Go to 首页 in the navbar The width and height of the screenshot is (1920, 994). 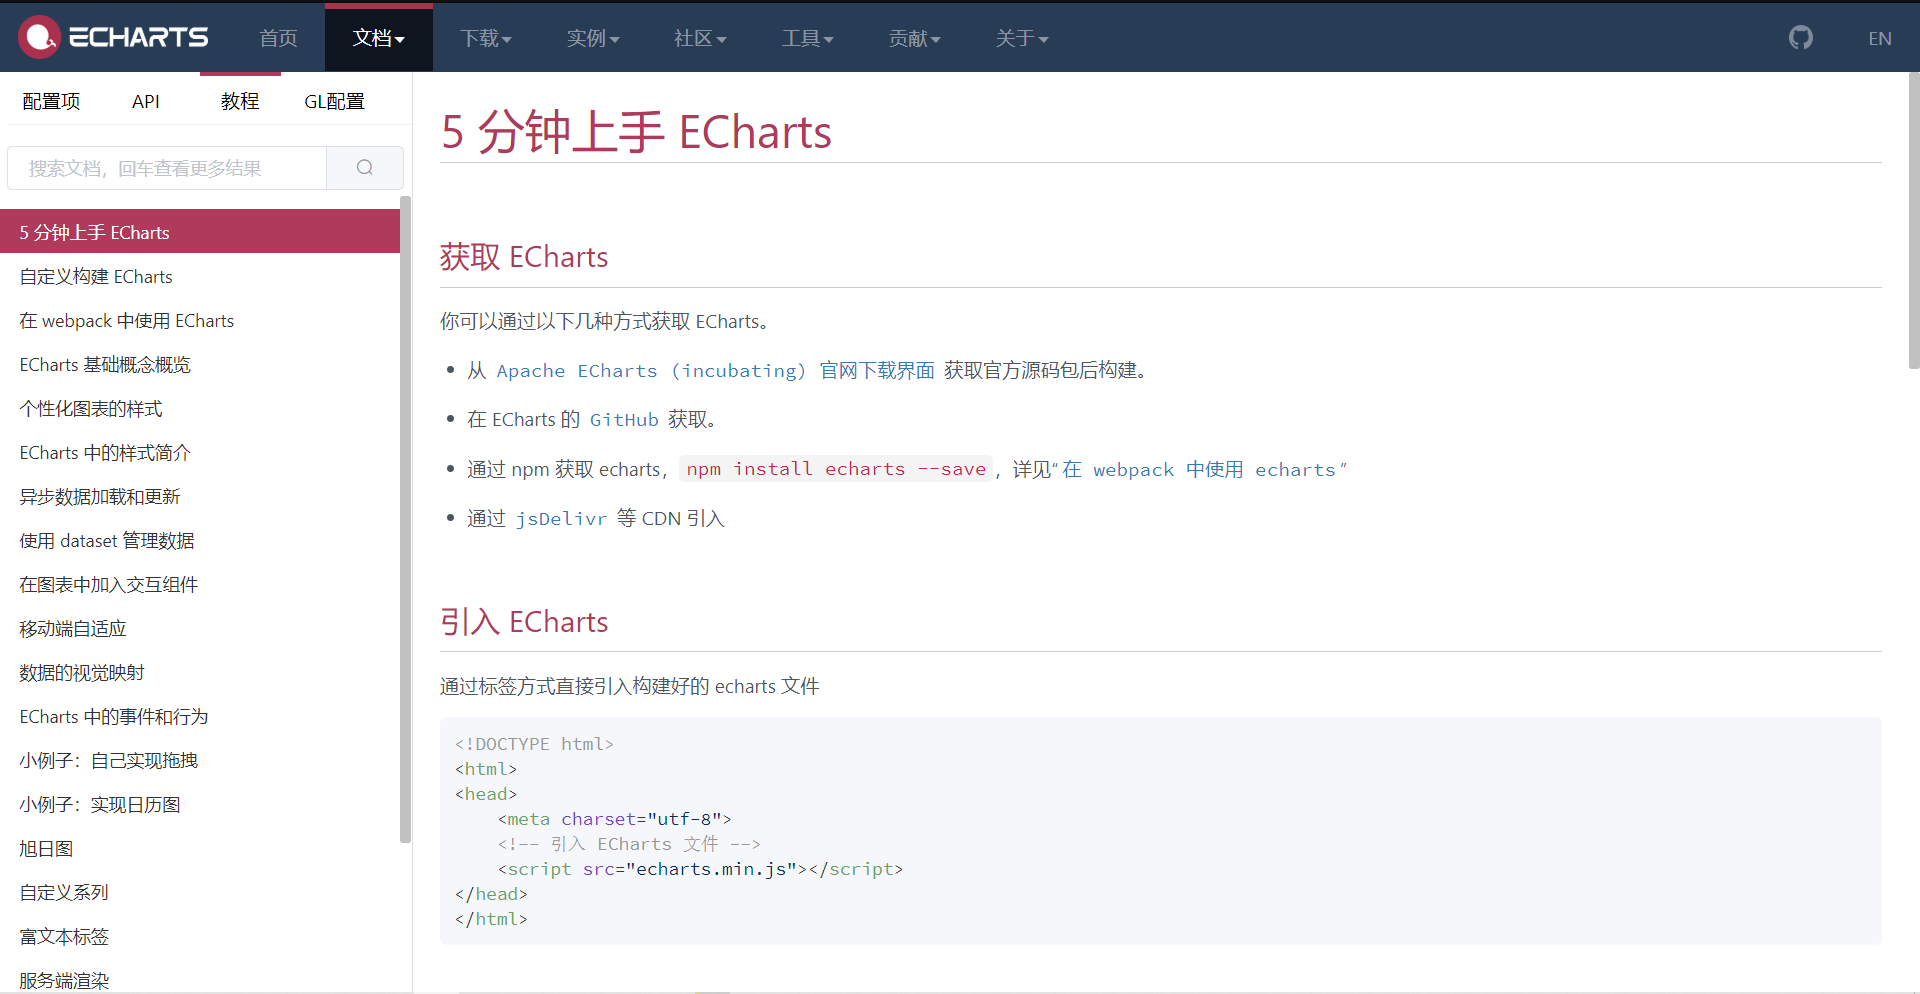coord(278,38)
